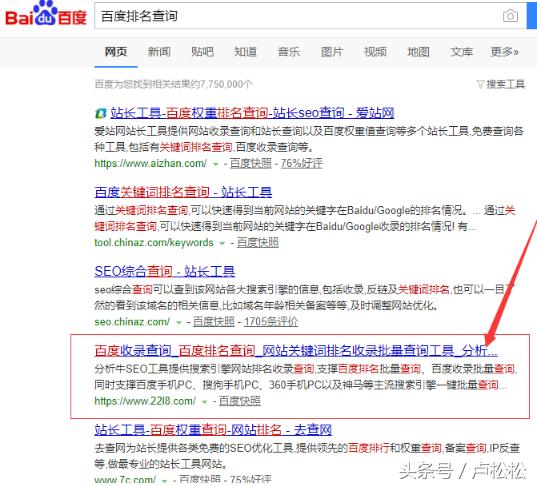Open 百度快照 for aizhan.com result
The height and width of the screenshot is (486, 537).
[251, 163]
